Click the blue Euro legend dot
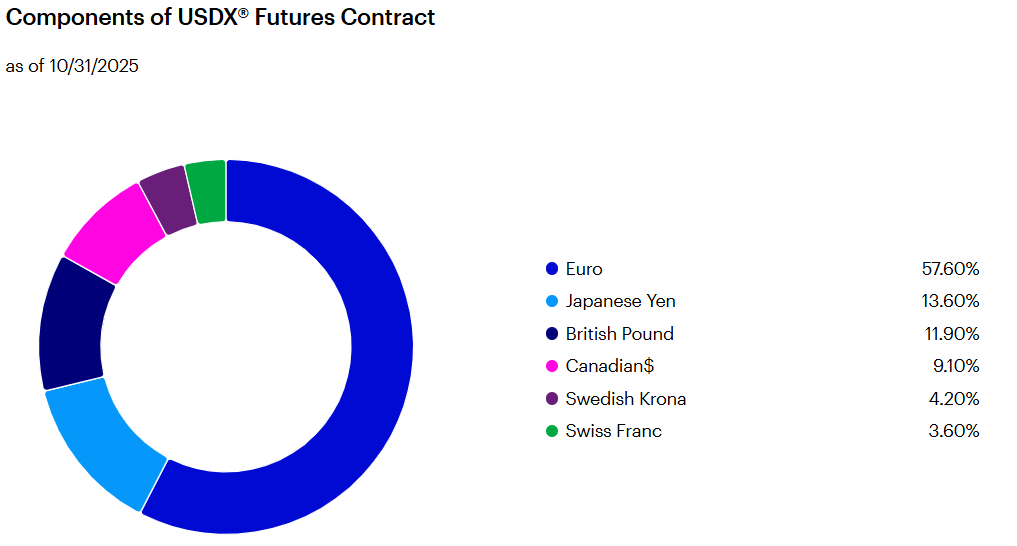This screenshot has width=1017, height=546. click(x=551, y=269)
